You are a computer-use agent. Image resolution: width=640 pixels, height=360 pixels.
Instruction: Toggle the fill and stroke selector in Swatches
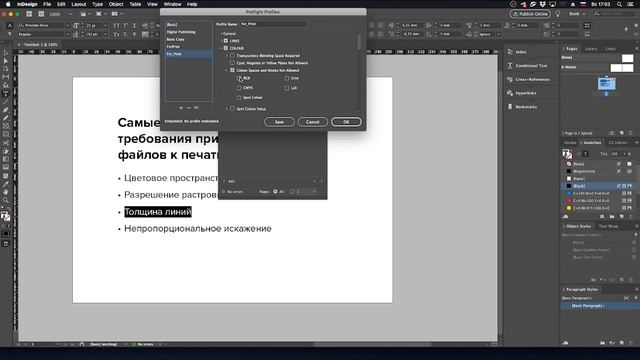click(x=567, y=154)
